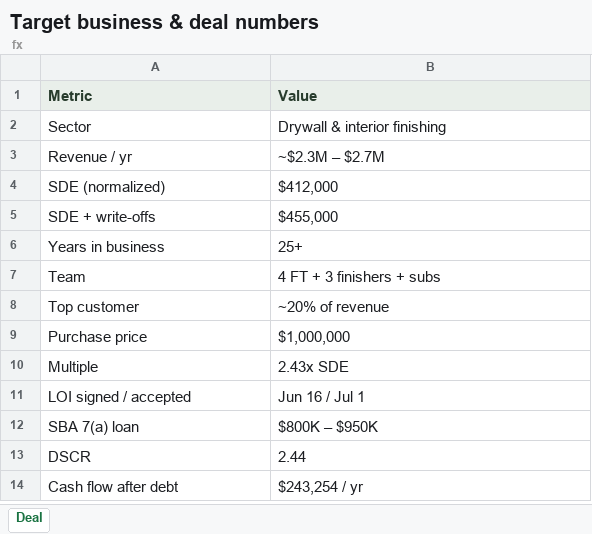
Task: Select 'Cash flow after debt' cell
Action: click(156, 486)
